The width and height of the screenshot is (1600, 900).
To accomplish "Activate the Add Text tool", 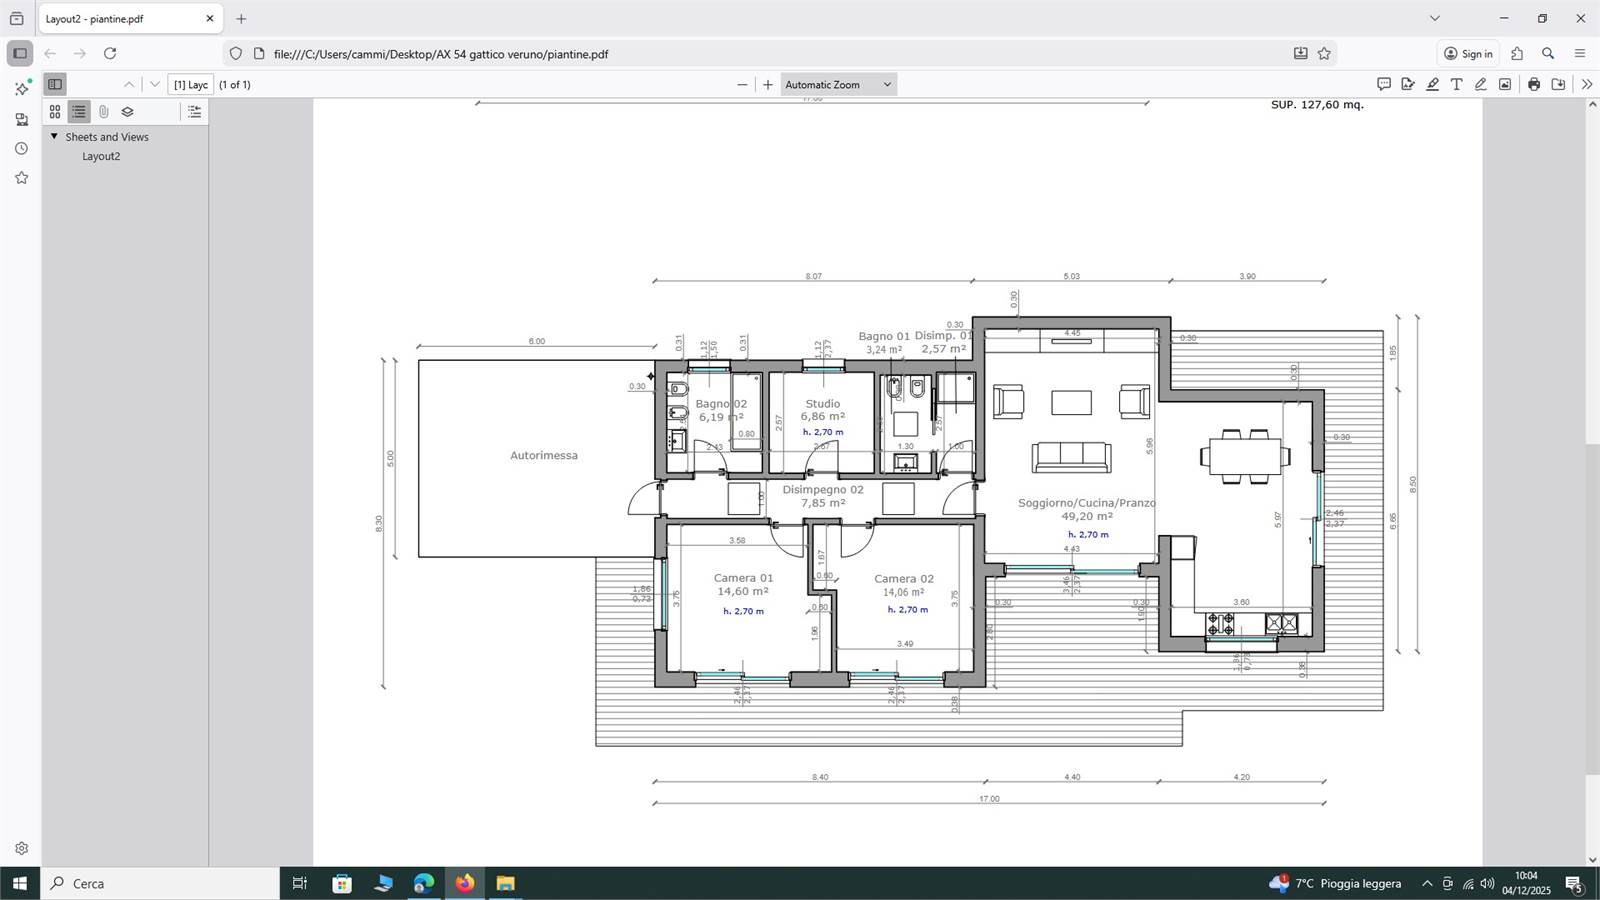I will coord(1456,84).
